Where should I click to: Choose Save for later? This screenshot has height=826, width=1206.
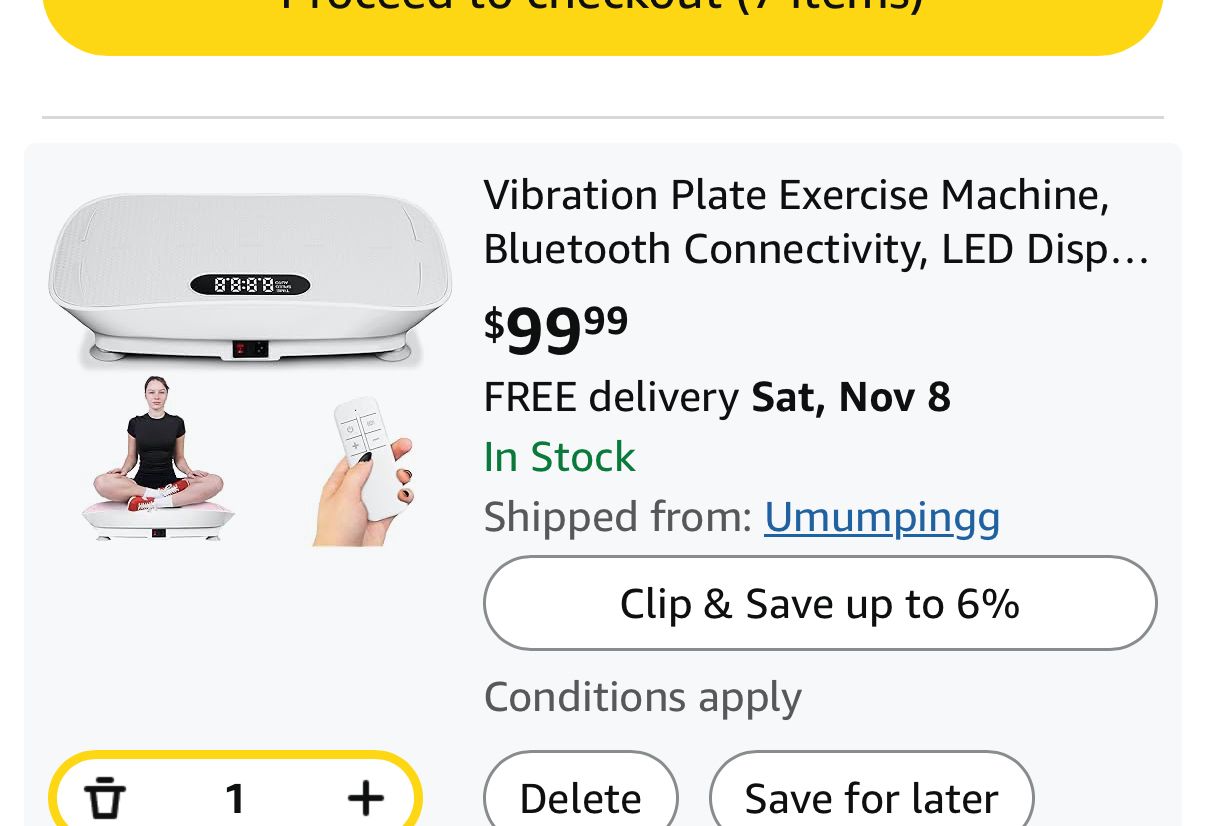pos(871,798)
